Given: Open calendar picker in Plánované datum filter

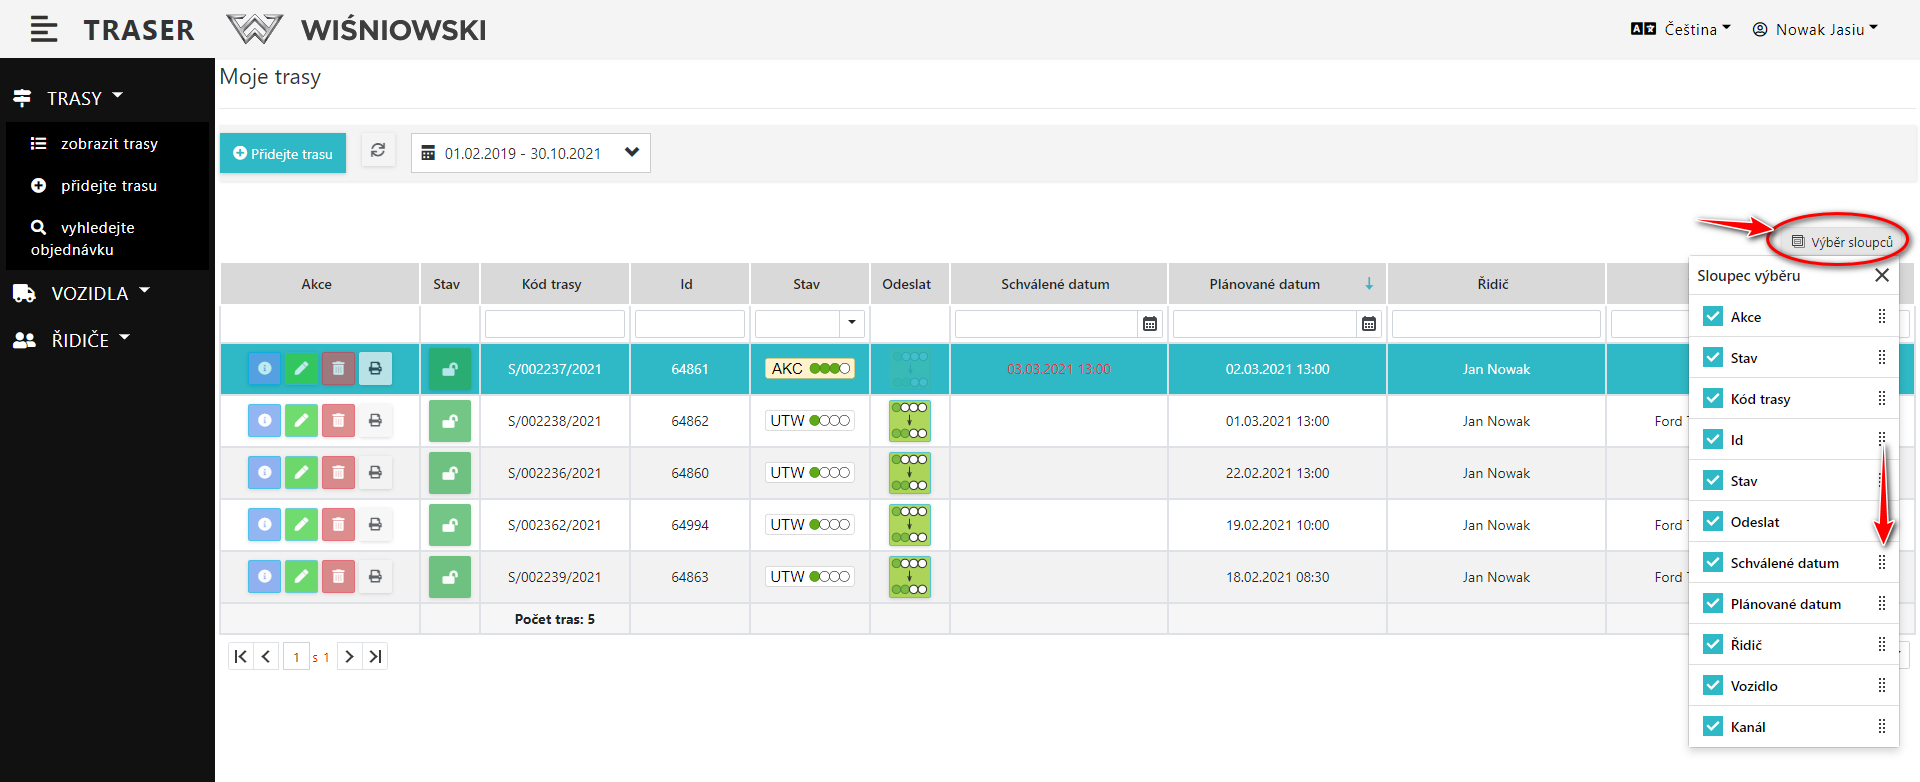Looking at the screenshot, I should (x=1368, y=324).
